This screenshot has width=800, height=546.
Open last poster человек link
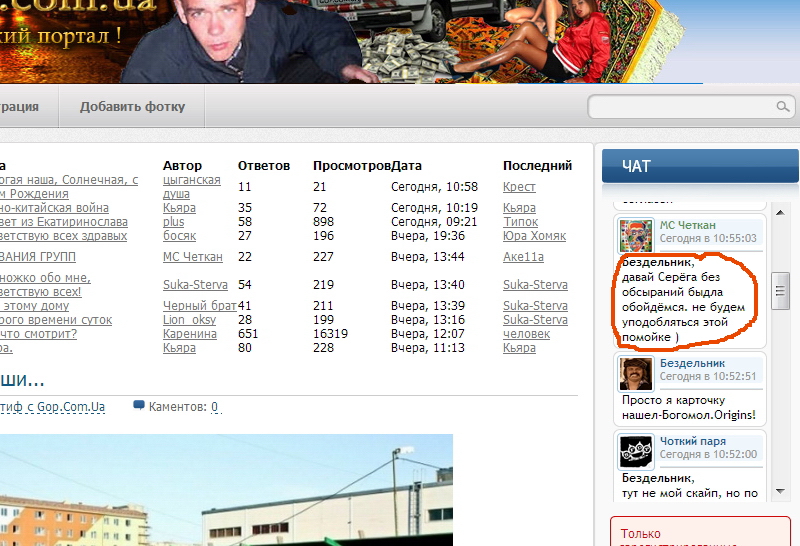pyautogui.click(x=527, y=334)
